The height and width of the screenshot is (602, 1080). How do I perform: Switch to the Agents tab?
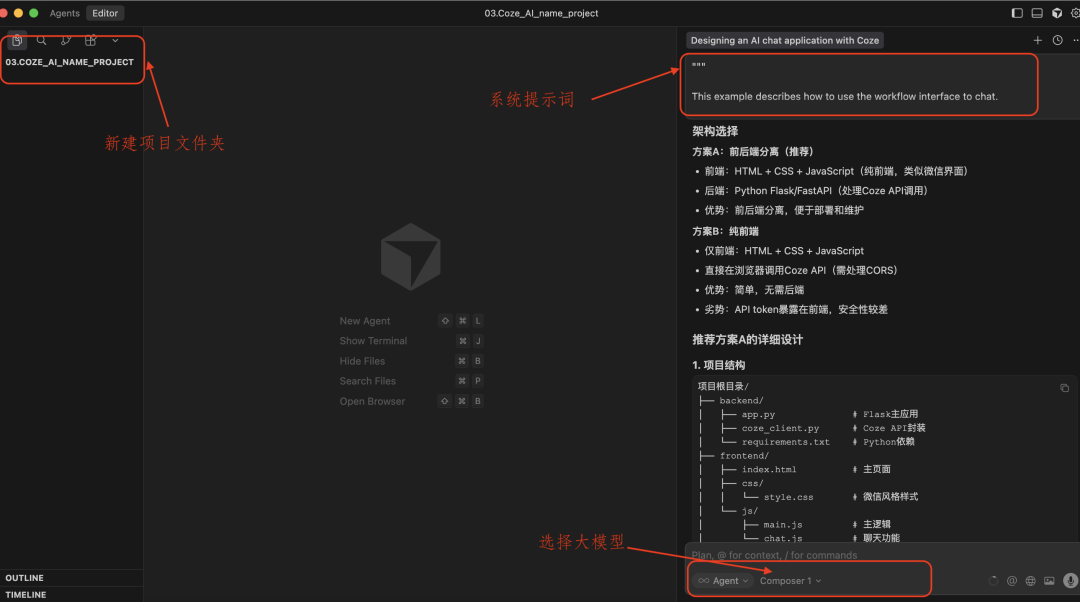coord(65,13)
